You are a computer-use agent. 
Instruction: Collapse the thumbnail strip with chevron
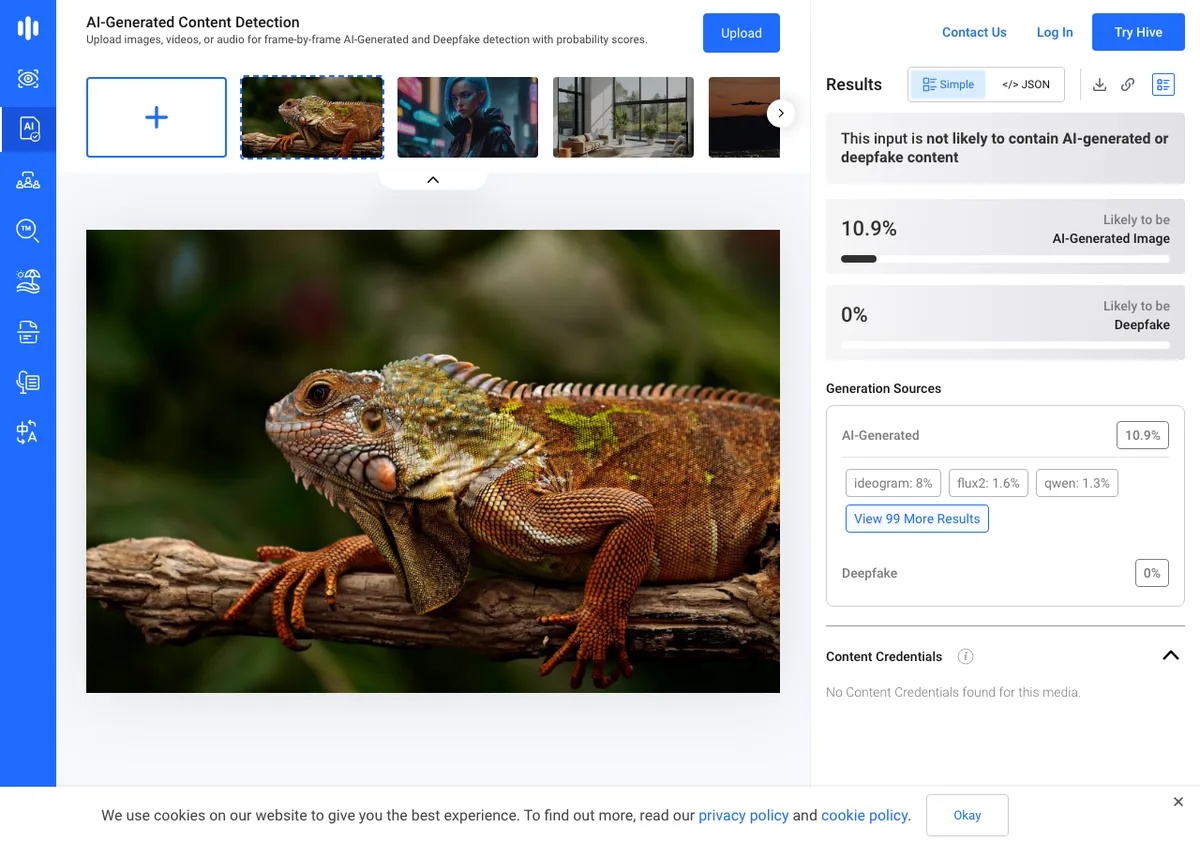pos(433,180)
